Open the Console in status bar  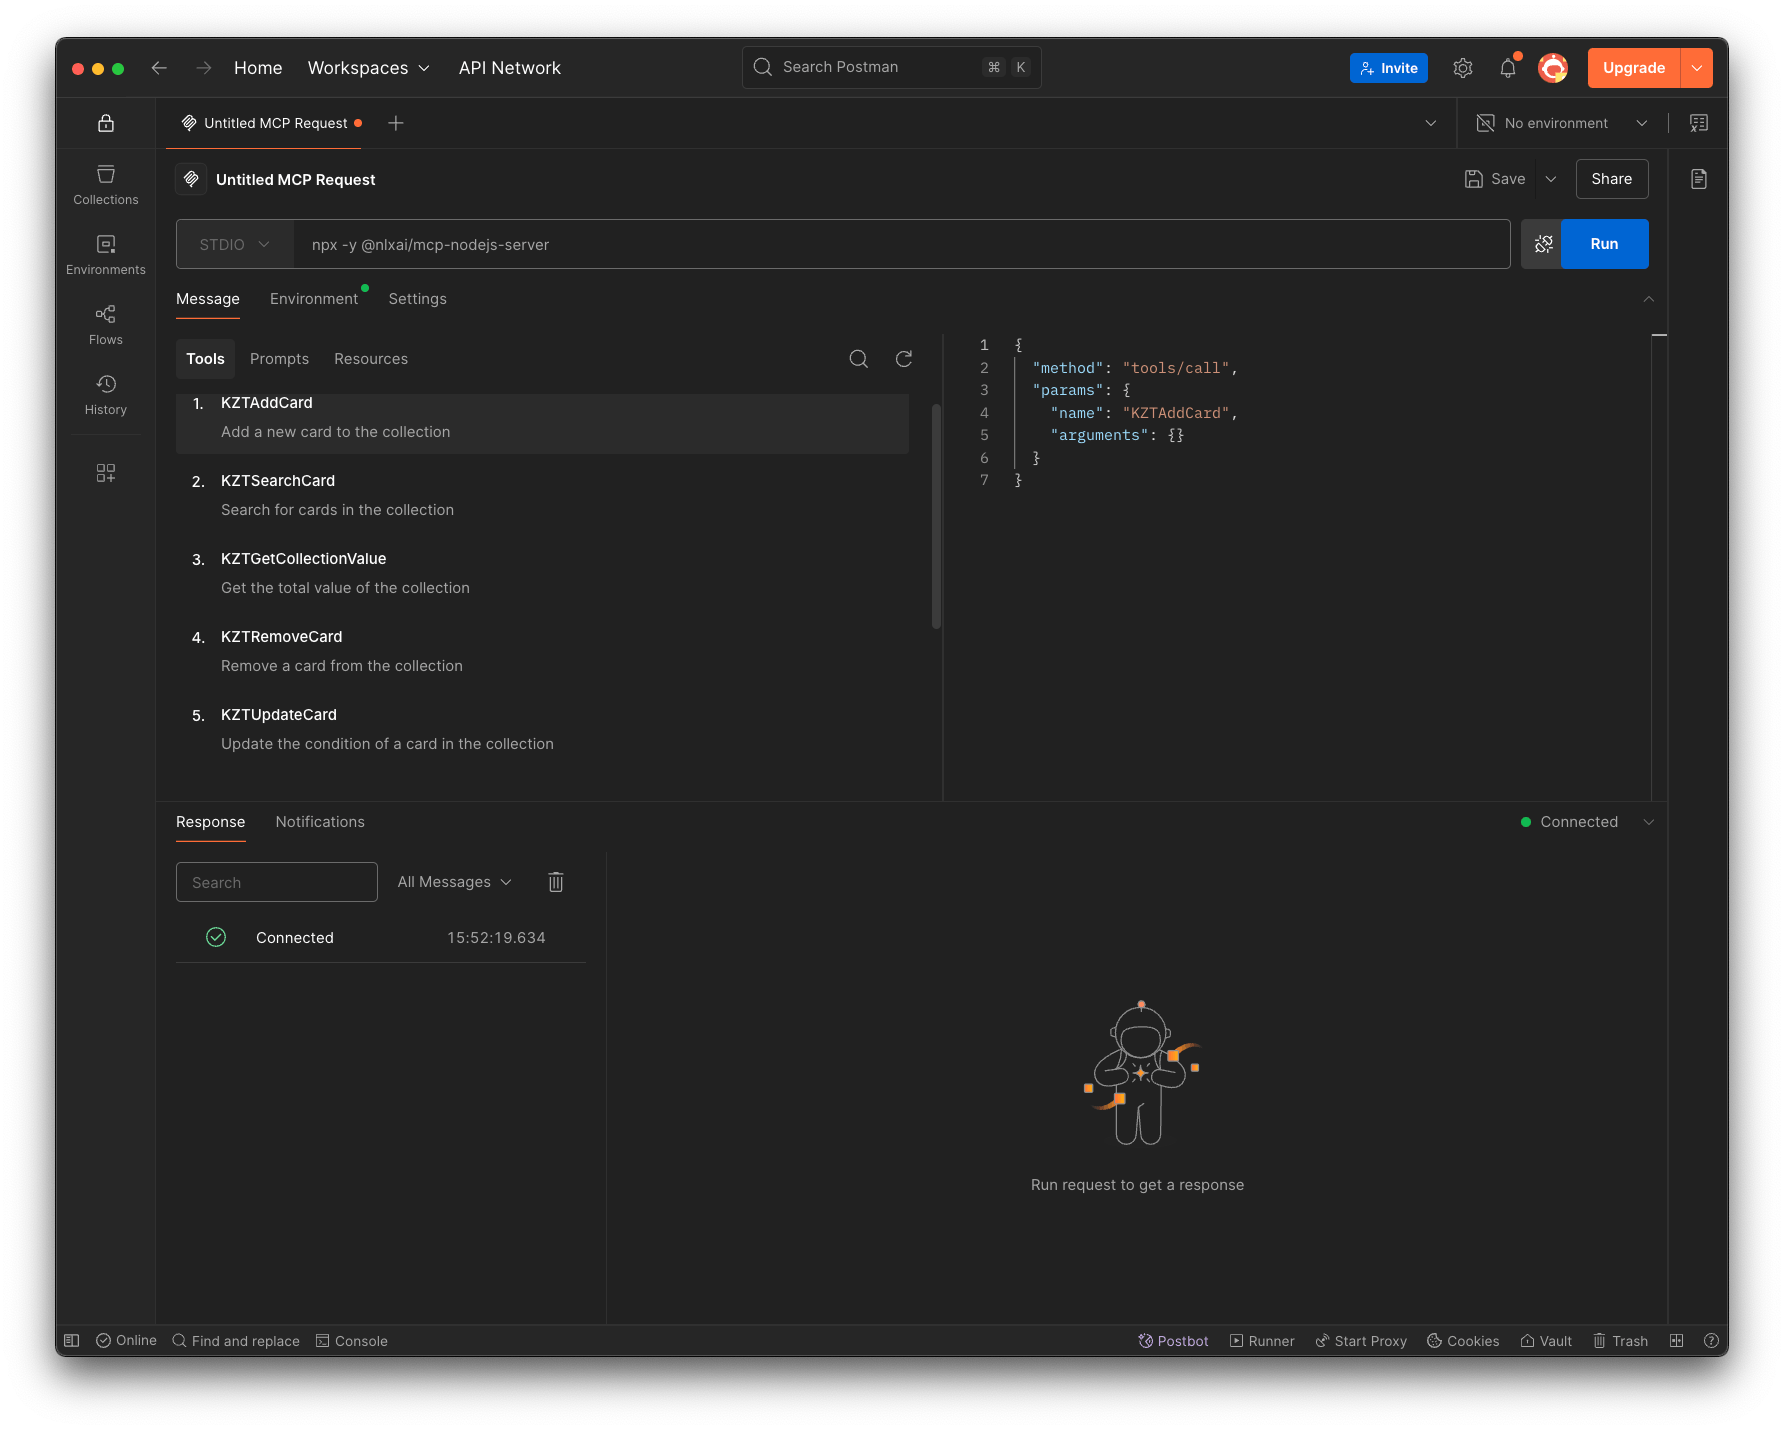pos(352,1341)
